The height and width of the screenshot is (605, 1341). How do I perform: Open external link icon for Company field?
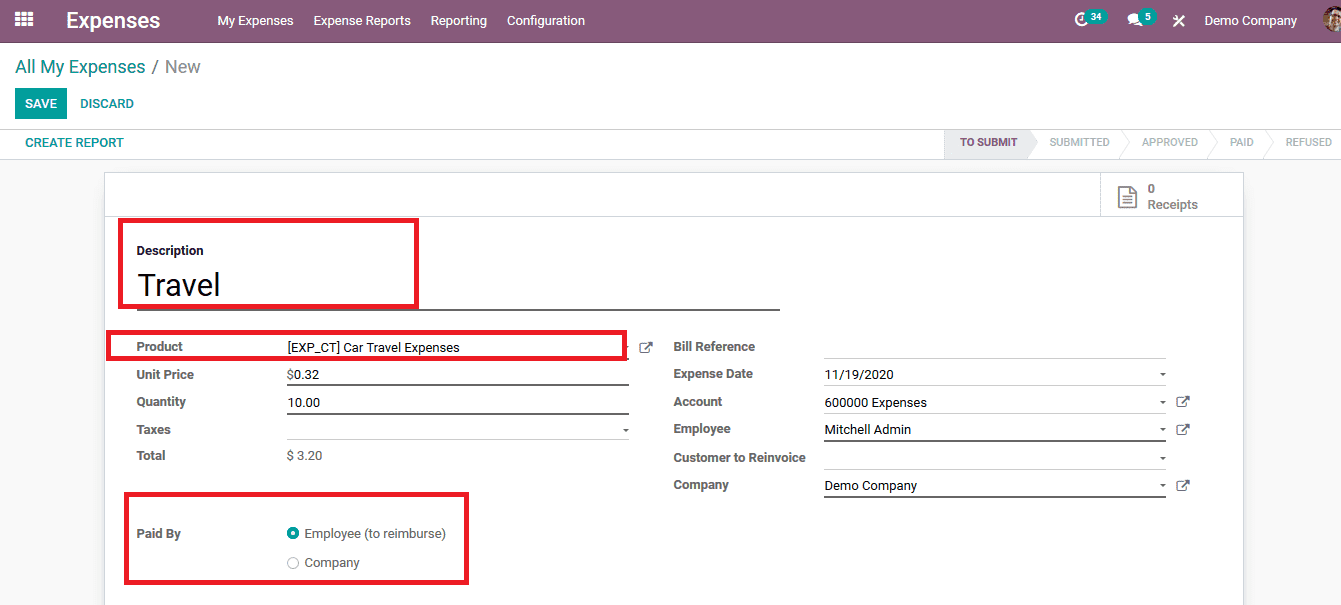point(1183,486)
